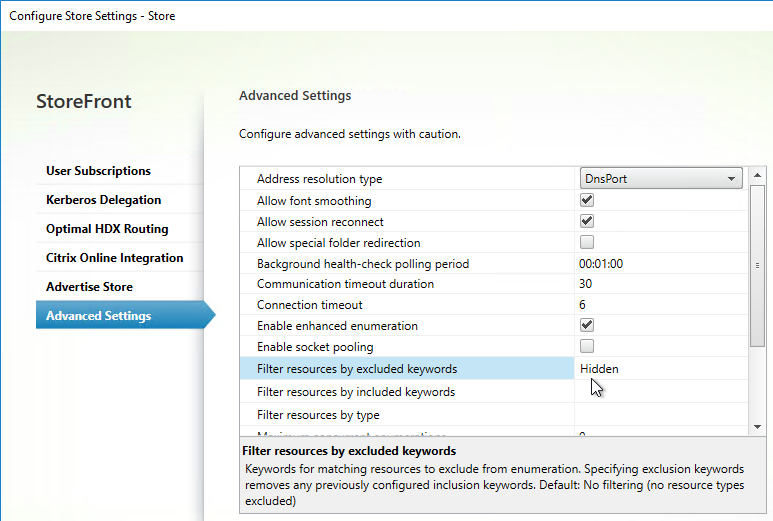Viewport: 773px width, 521px height.
Task: Click the settings list scroll down arrow
Action: (757, 427)
